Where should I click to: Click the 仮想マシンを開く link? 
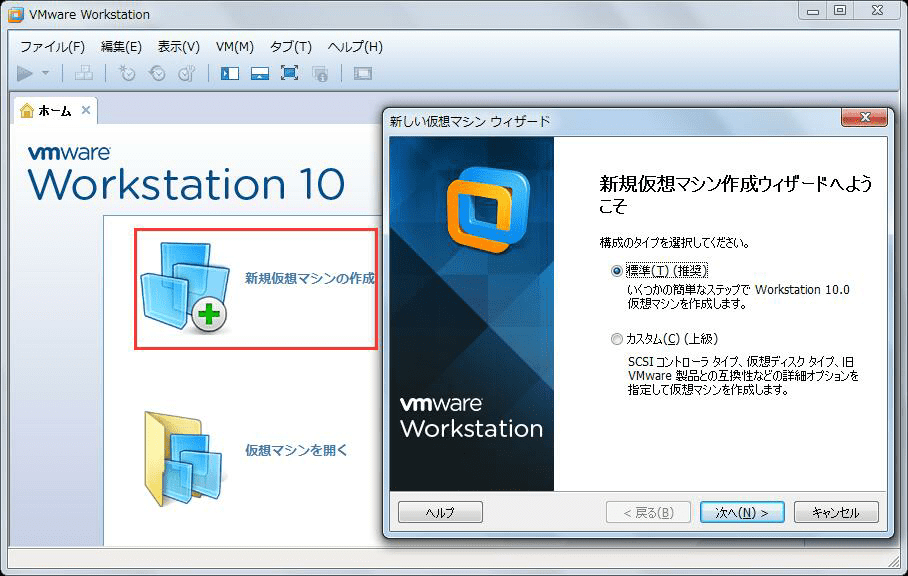point(296,450)
